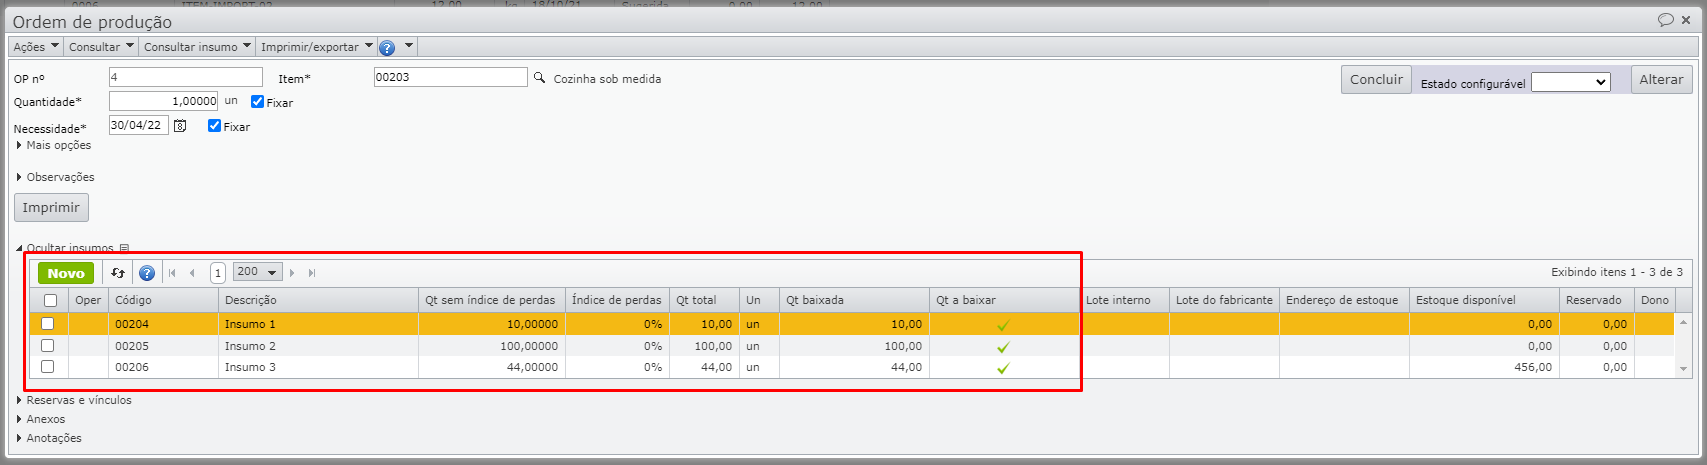This screenshot has height=465, width=1707.
Task: Check the row checkbox for Insumo 2
Action: (x=47, y=345)
